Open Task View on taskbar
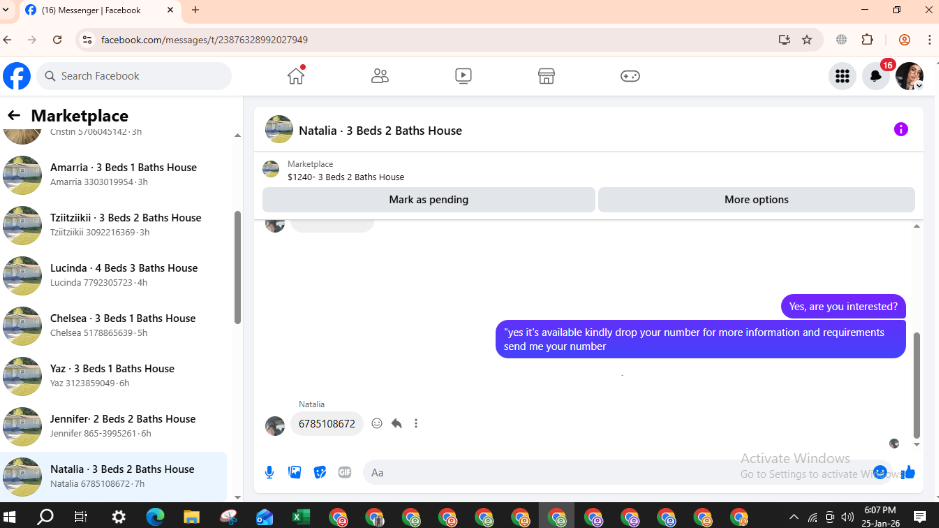 [81, 517]
